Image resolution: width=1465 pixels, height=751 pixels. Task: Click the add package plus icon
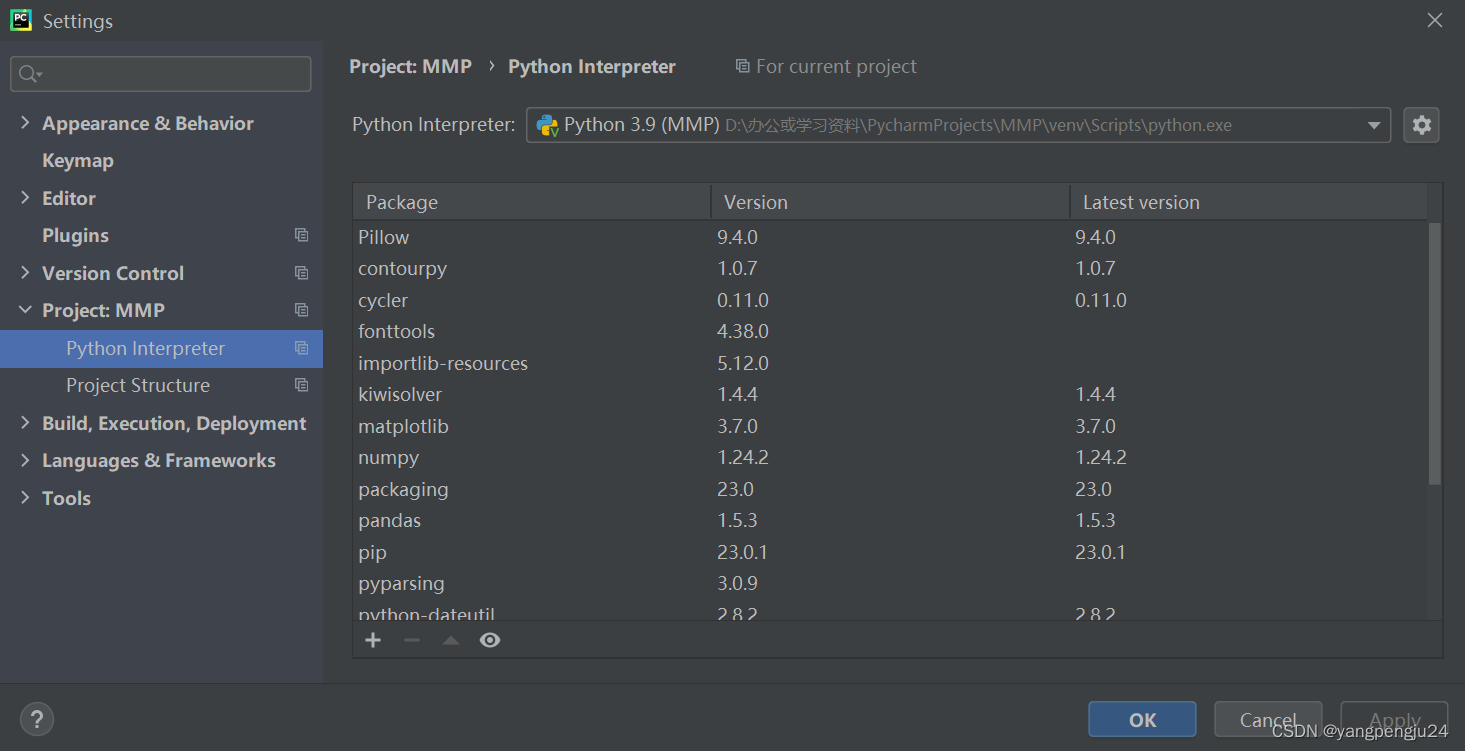point(373,640)
